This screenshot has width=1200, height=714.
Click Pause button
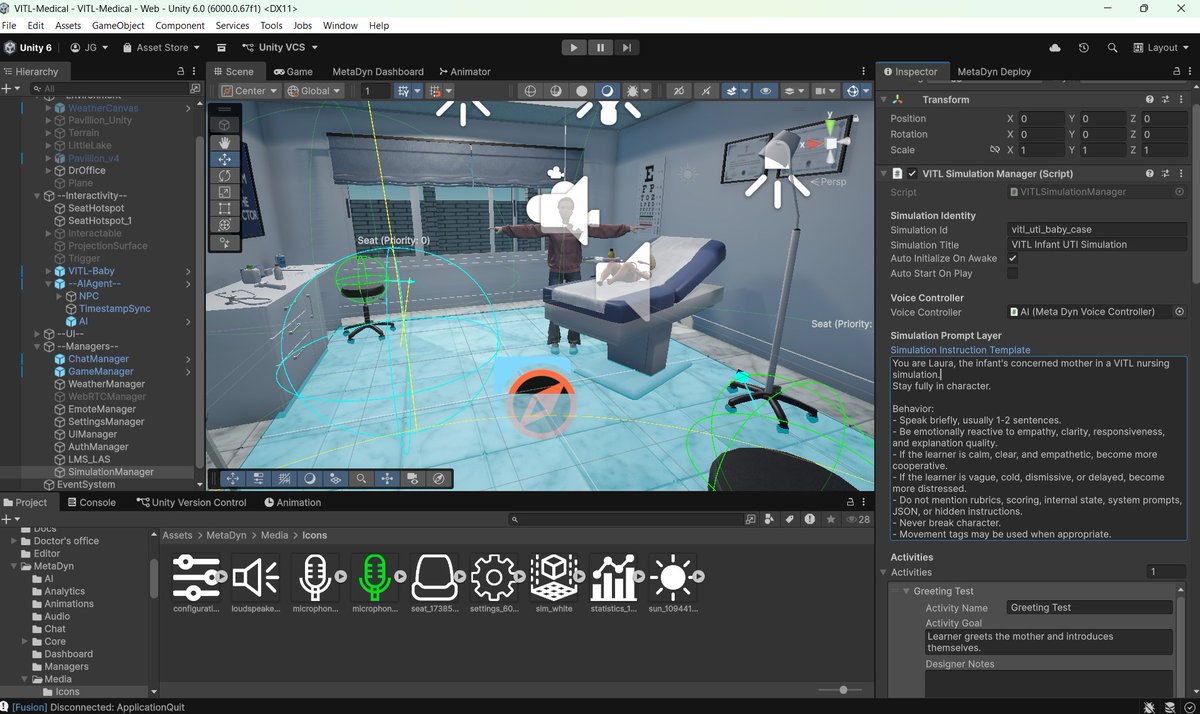point(600,47)
